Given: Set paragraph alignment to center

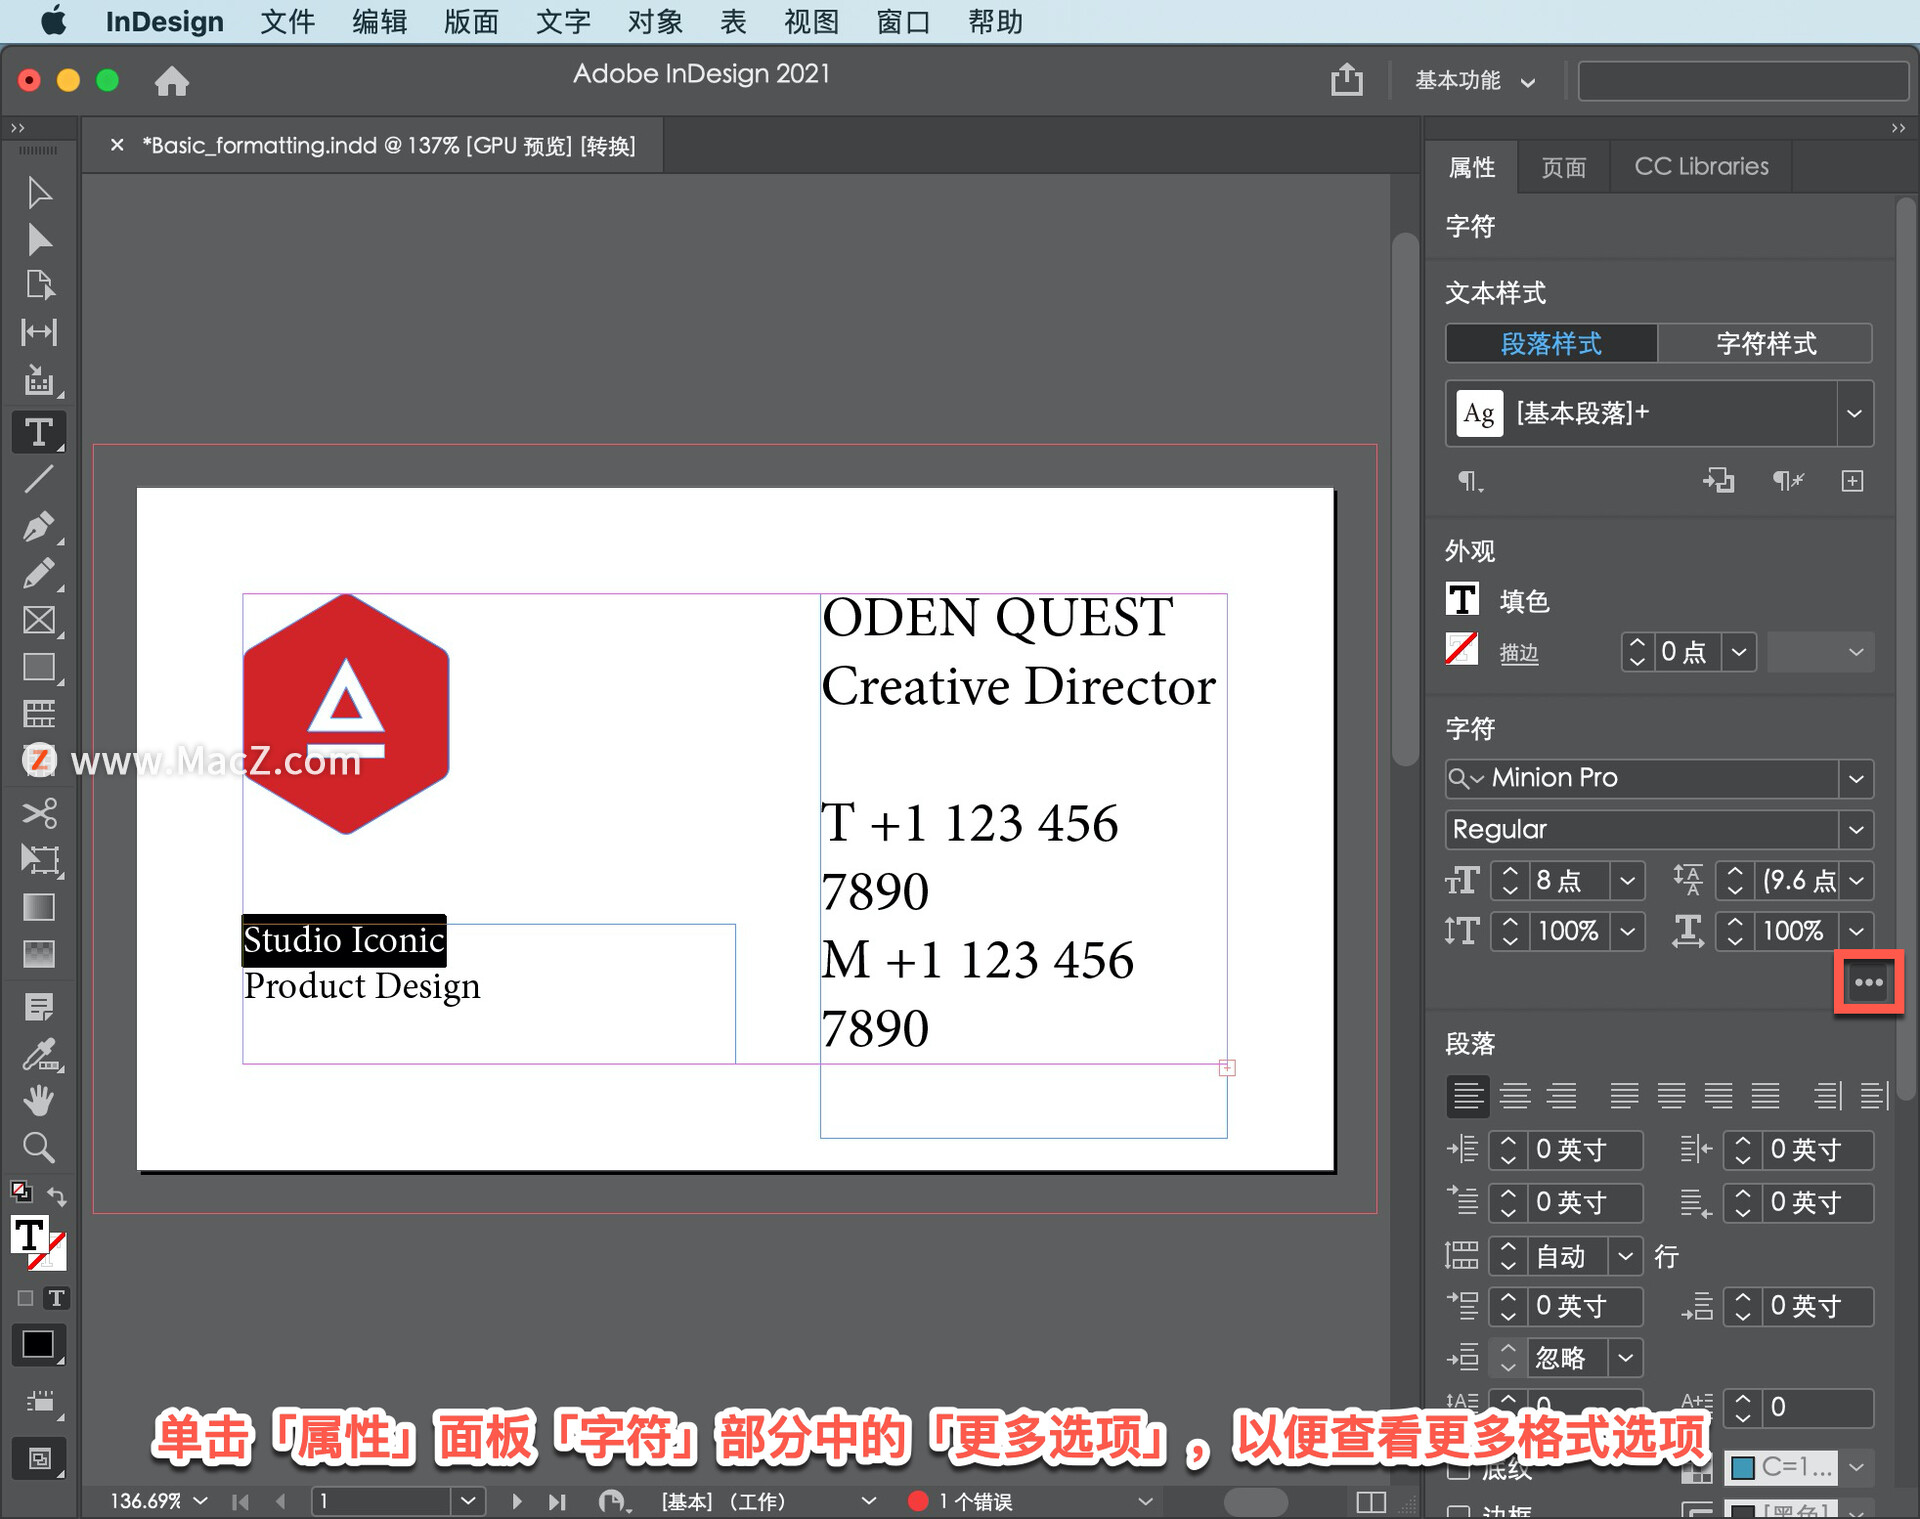Looking at the screenshot, I should (1515, 1095).
